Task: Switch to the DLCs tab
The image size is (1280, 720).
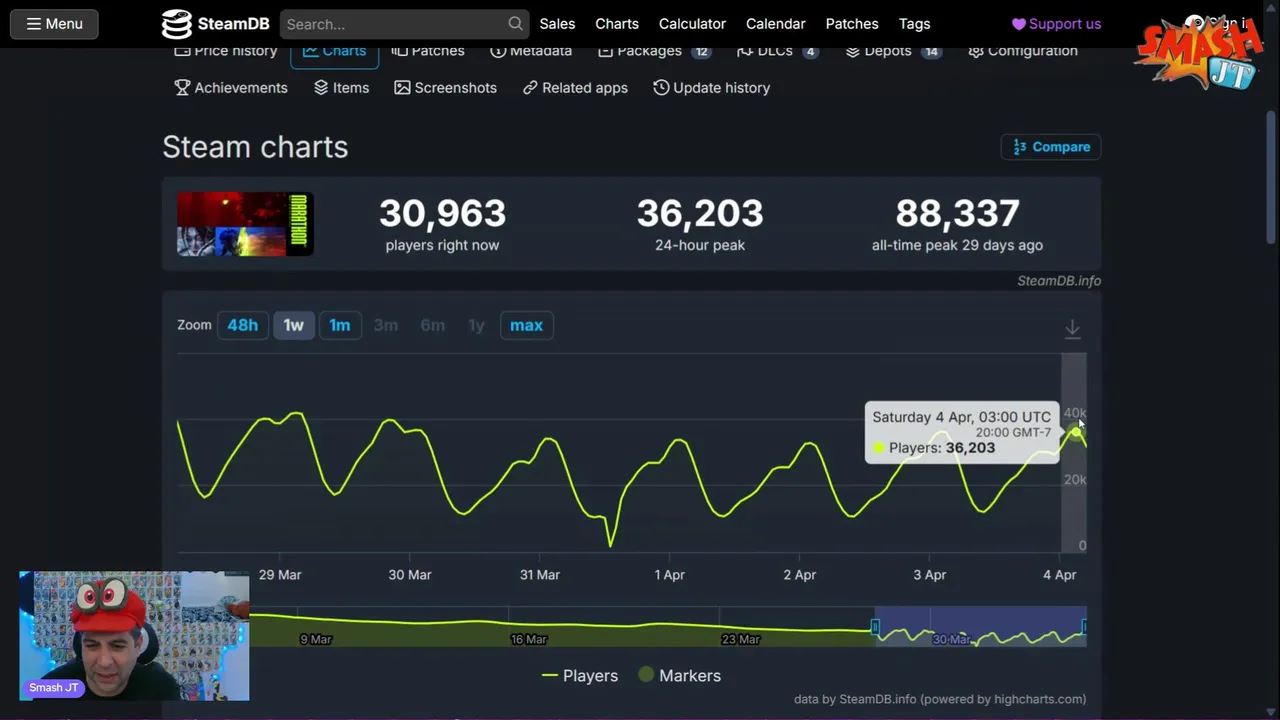Action: click(x=777, y=53)
